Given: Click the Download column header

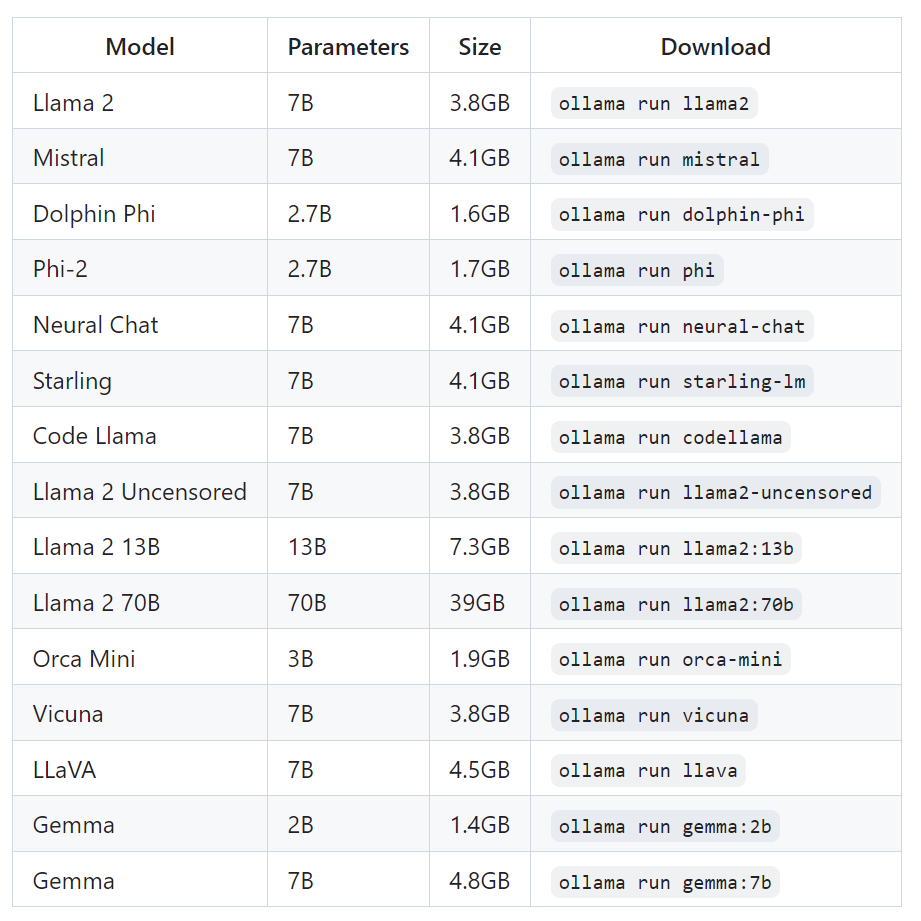Looking at the screenshot, I should [715, 47].
